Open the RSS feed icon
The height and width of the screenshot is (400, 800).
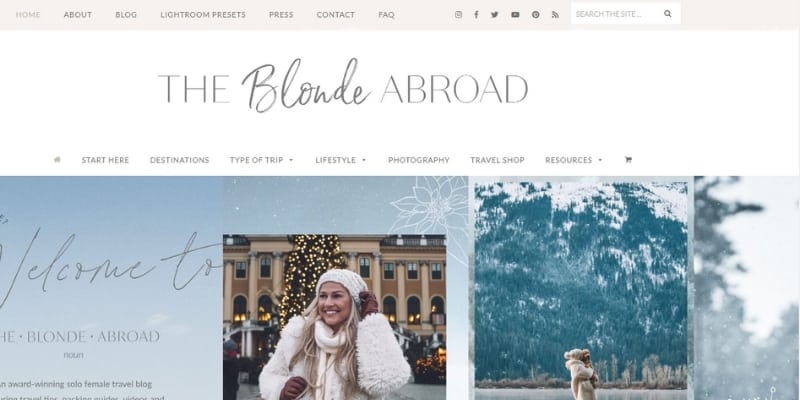coord(555,15)
